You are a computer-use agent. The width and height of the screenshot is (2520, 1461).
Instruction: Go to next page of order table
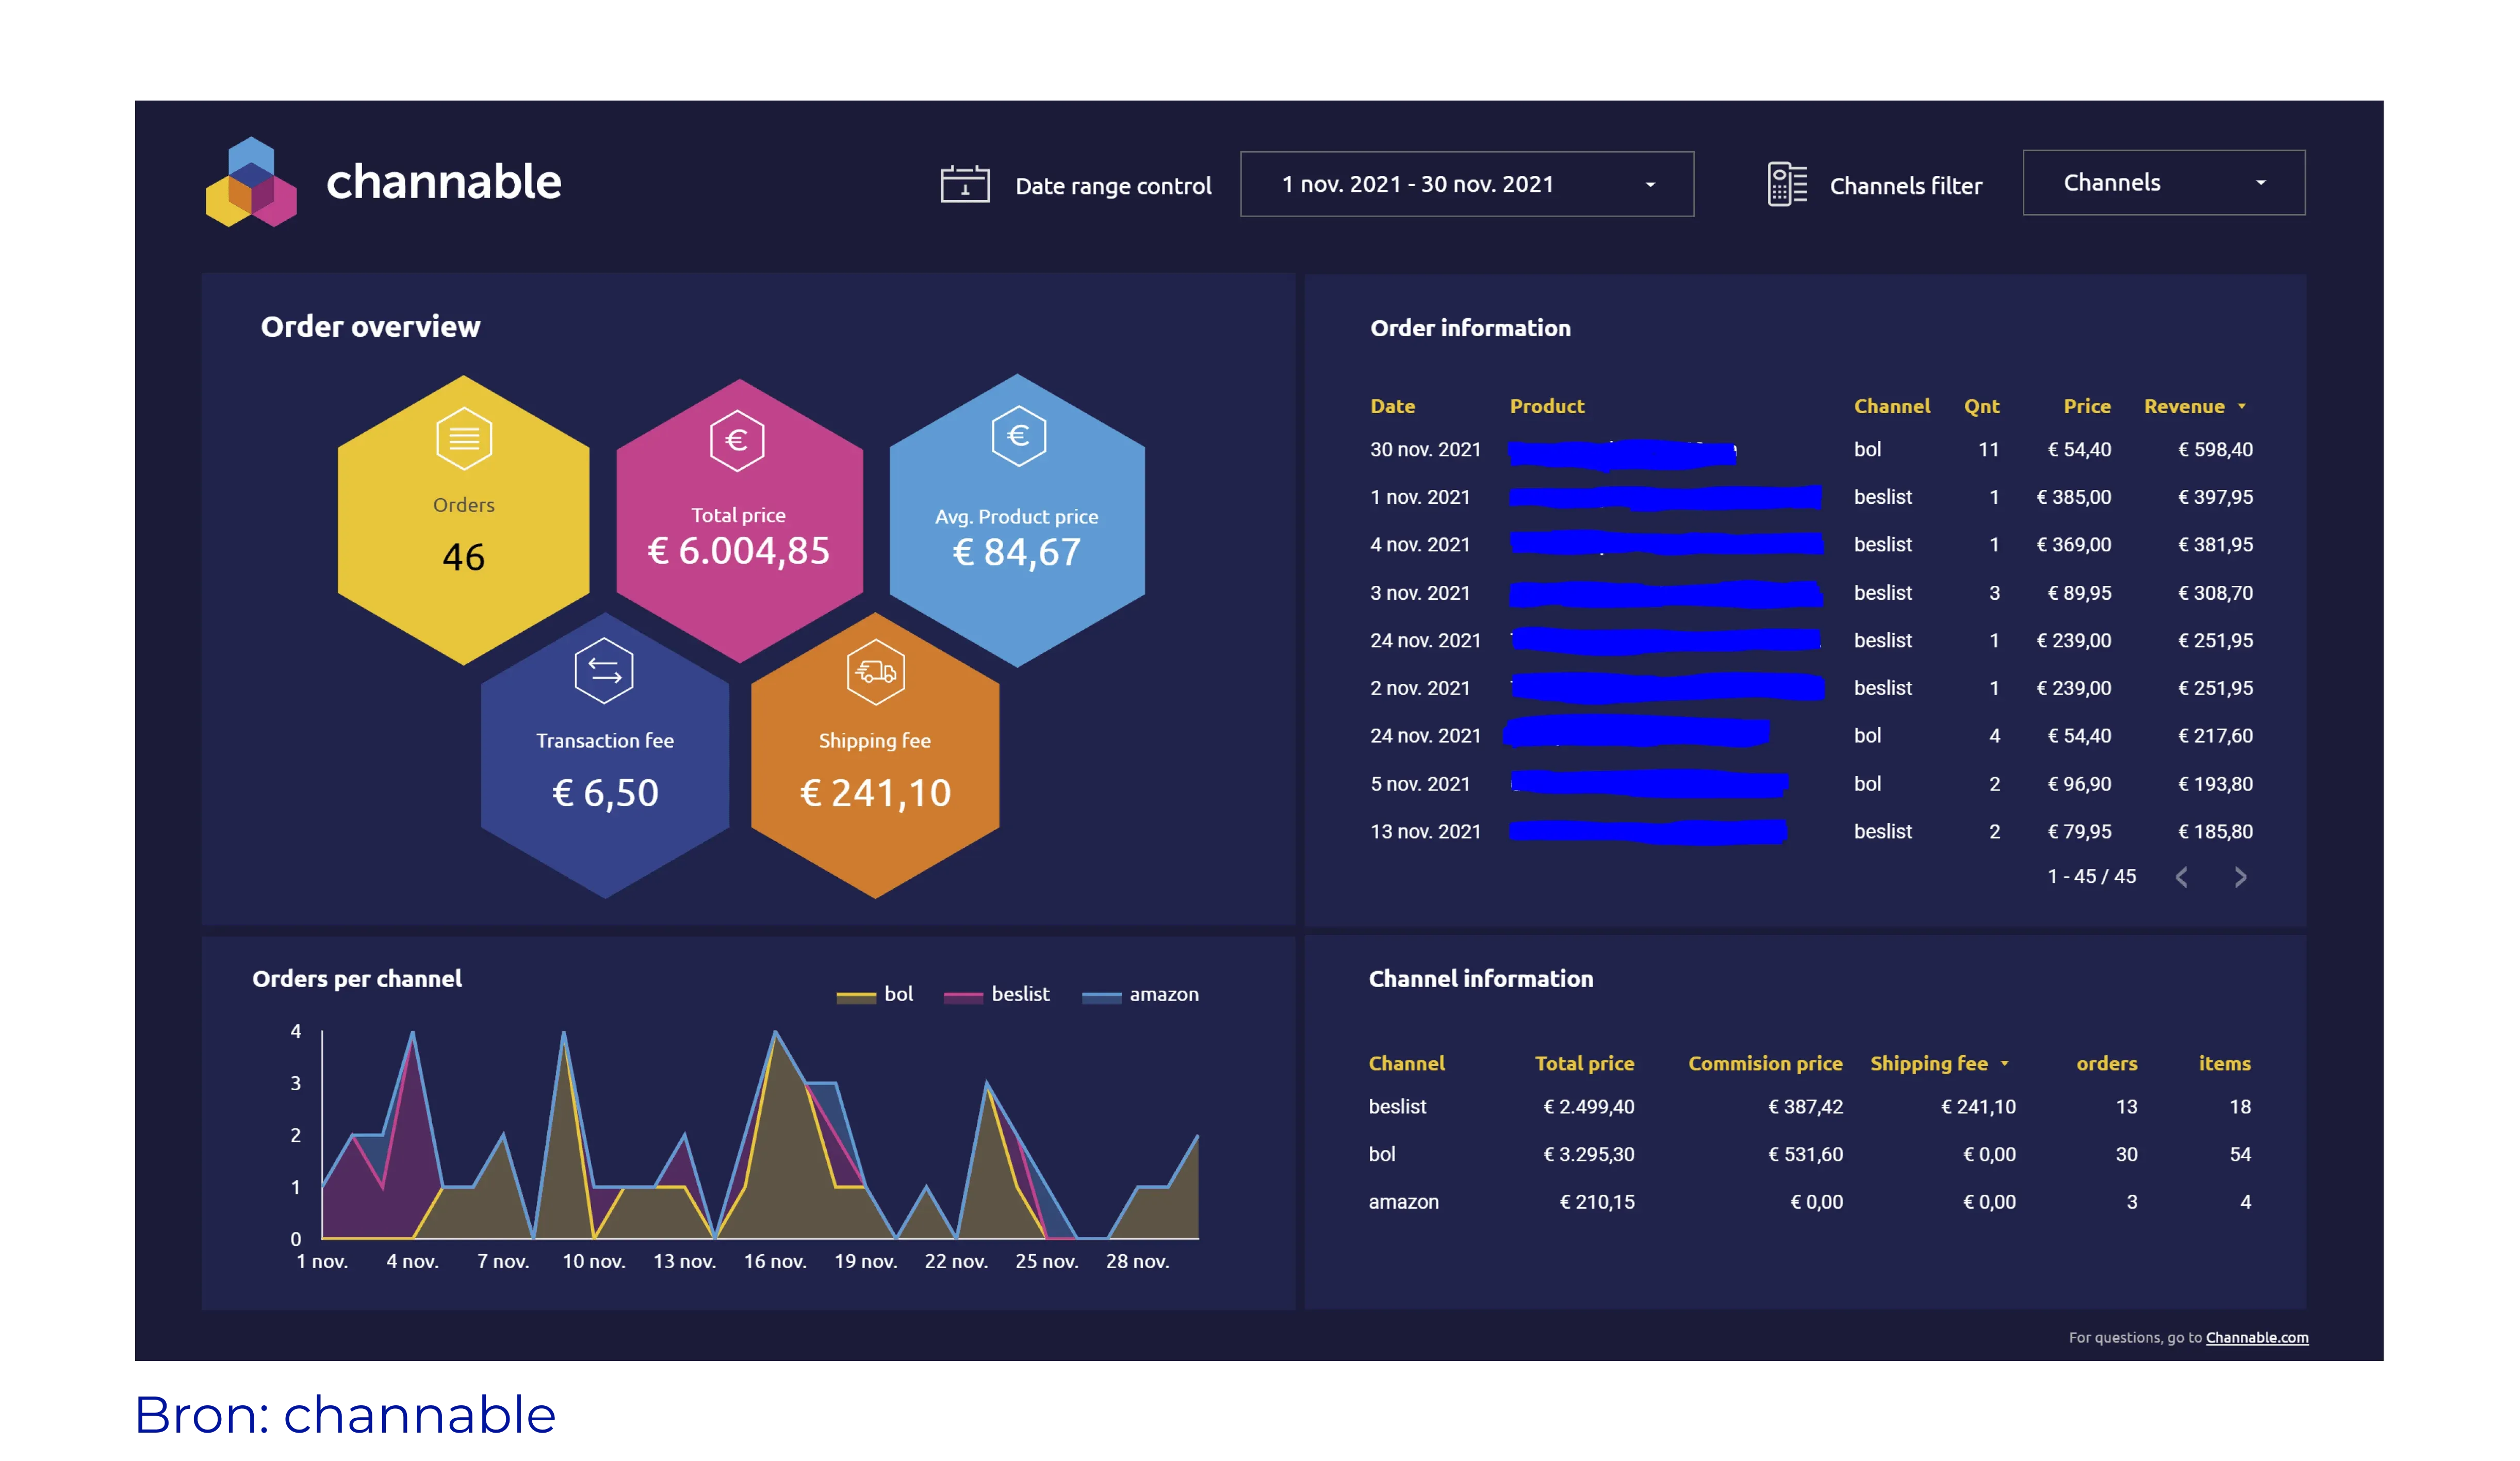[2240, 877]
